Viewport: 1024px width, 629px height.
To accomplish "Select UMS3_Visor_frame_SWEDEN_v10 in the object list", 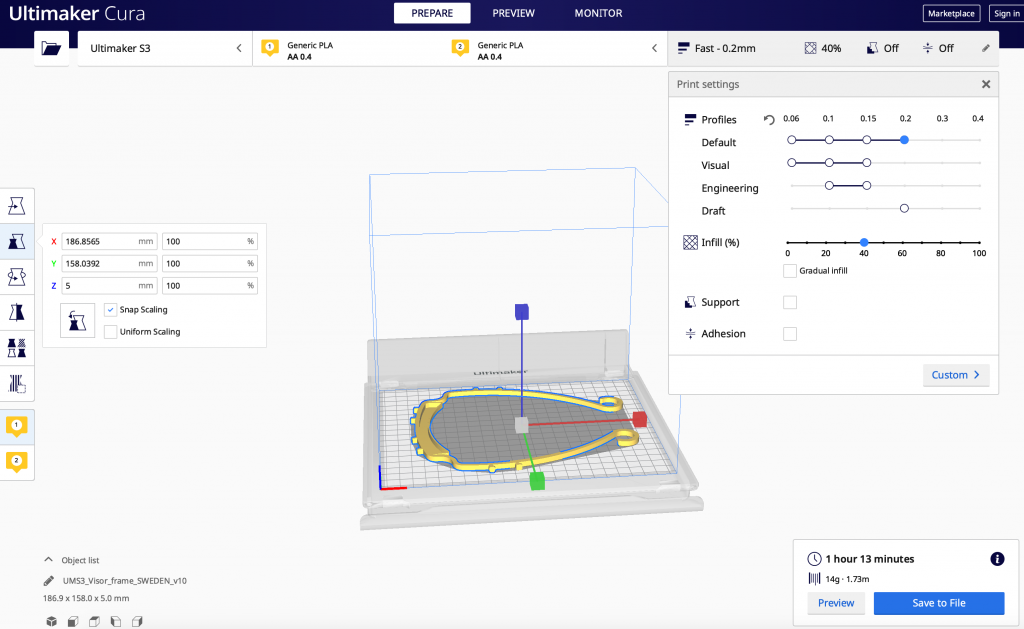I will point(125,581).
